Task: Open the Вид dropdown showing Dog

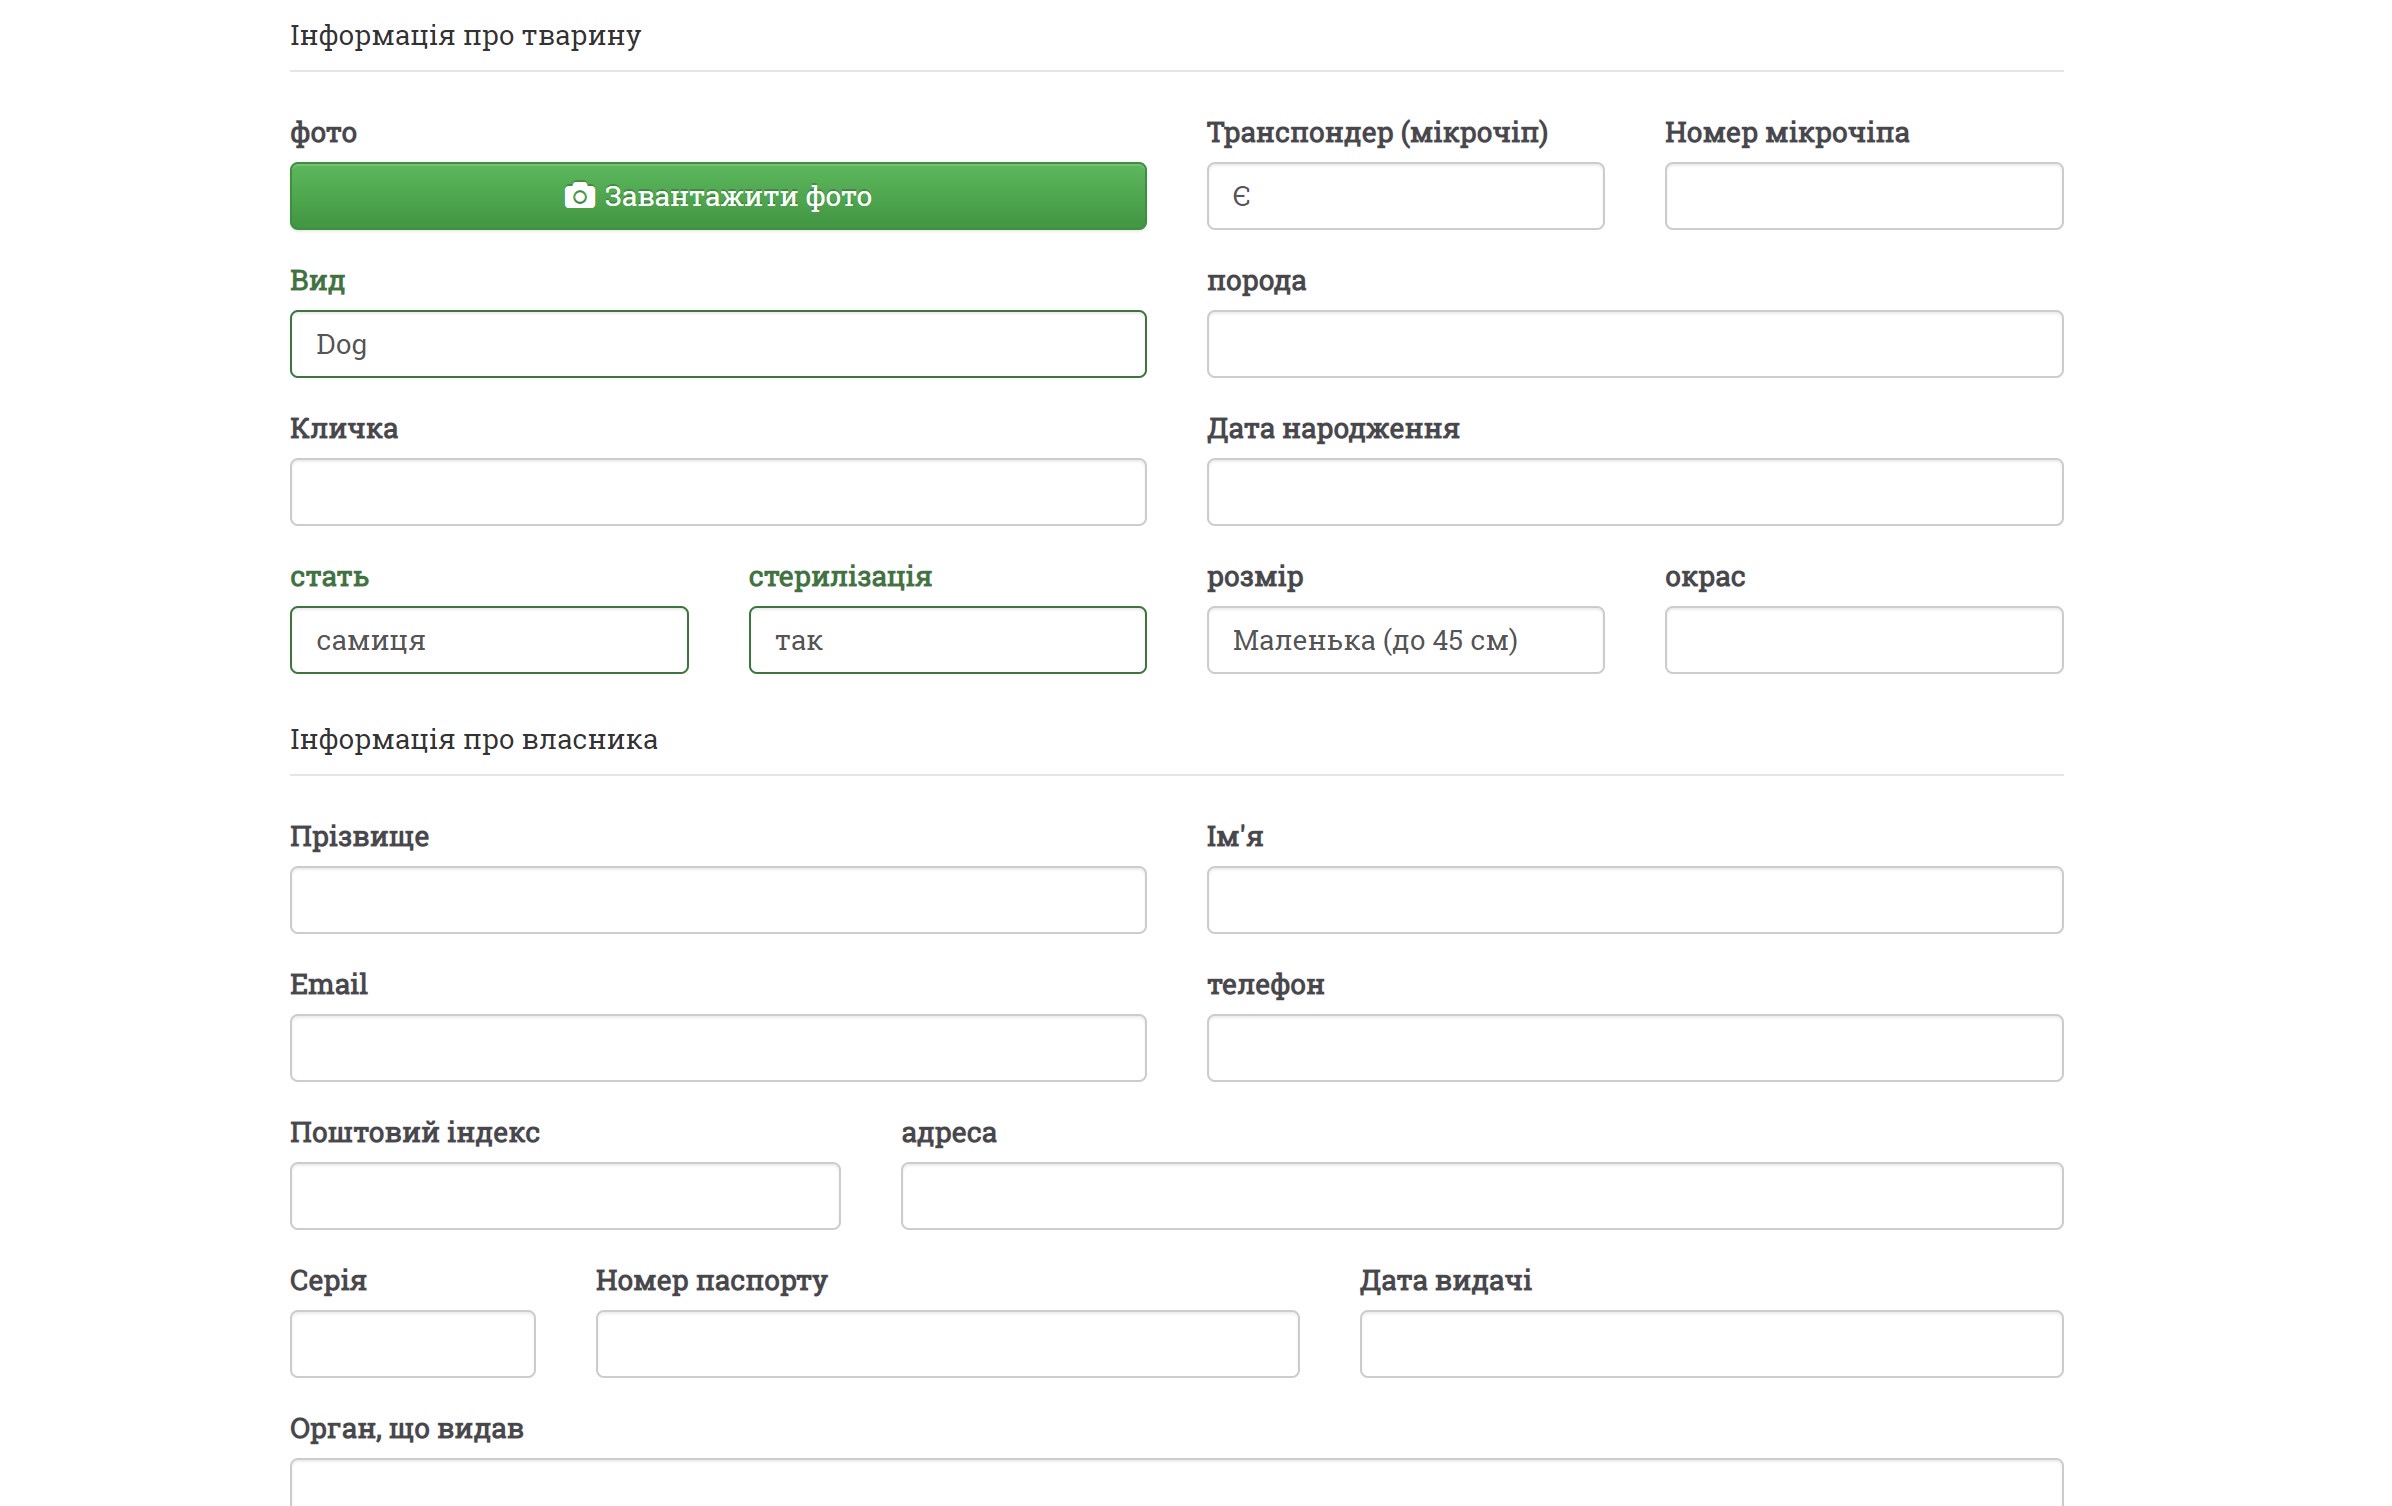Action: pyautogui.click(x=717, y=344)
